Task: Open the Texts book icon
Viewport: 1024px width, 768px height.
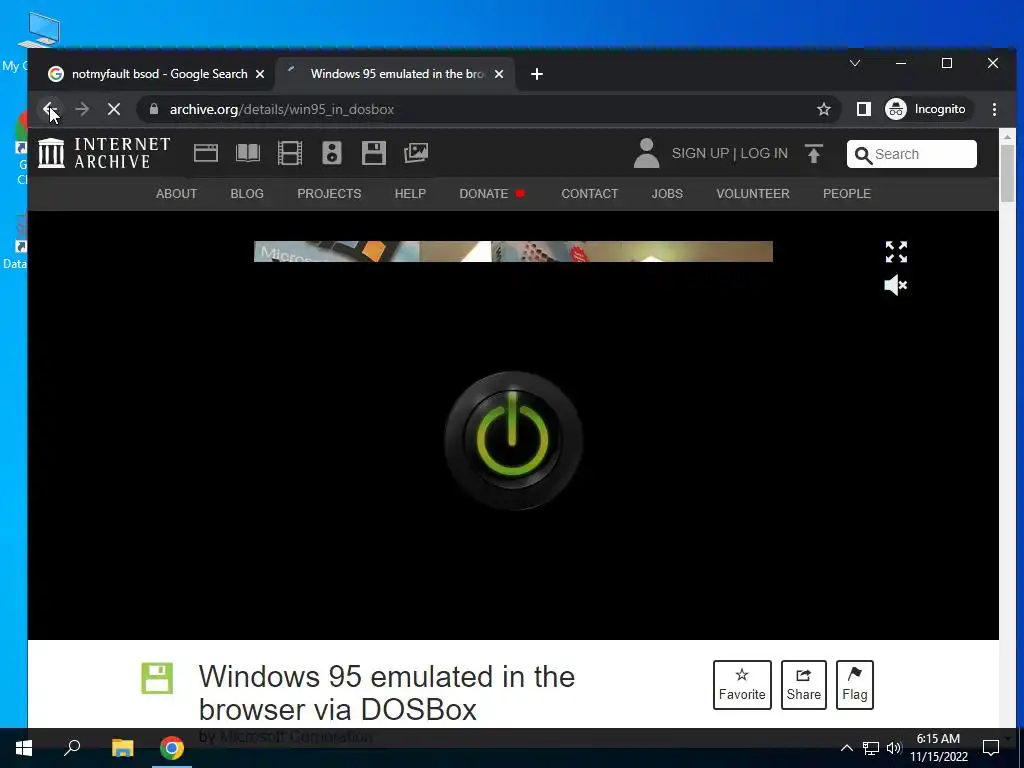Action: pyautogui.click(x=248, y=153)
